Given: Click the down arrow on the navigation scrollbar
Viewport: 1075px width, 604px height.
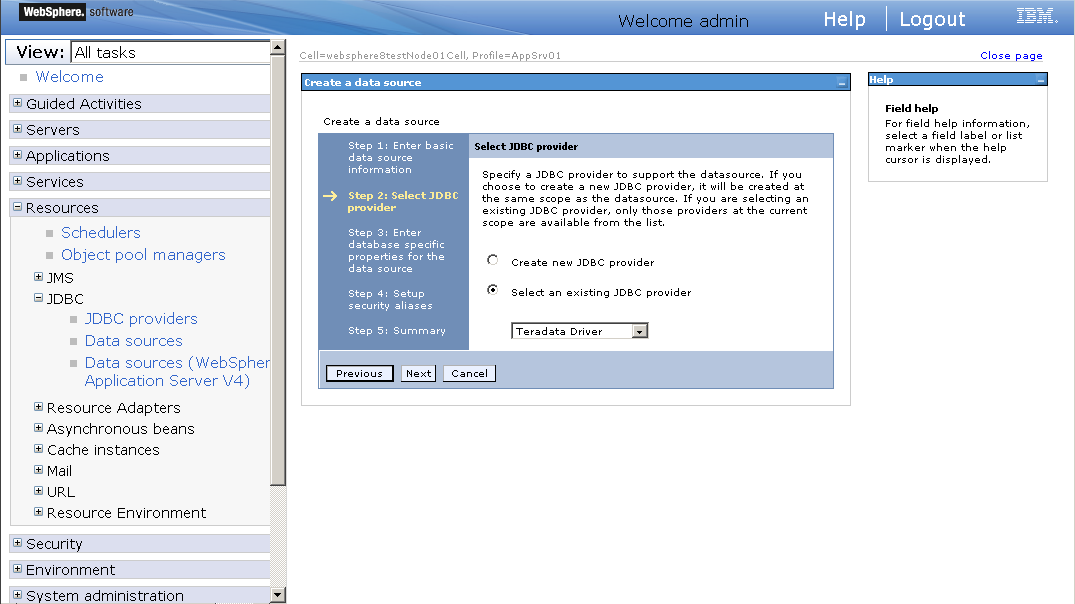Looking at the screenshot, I should (277, 593).
